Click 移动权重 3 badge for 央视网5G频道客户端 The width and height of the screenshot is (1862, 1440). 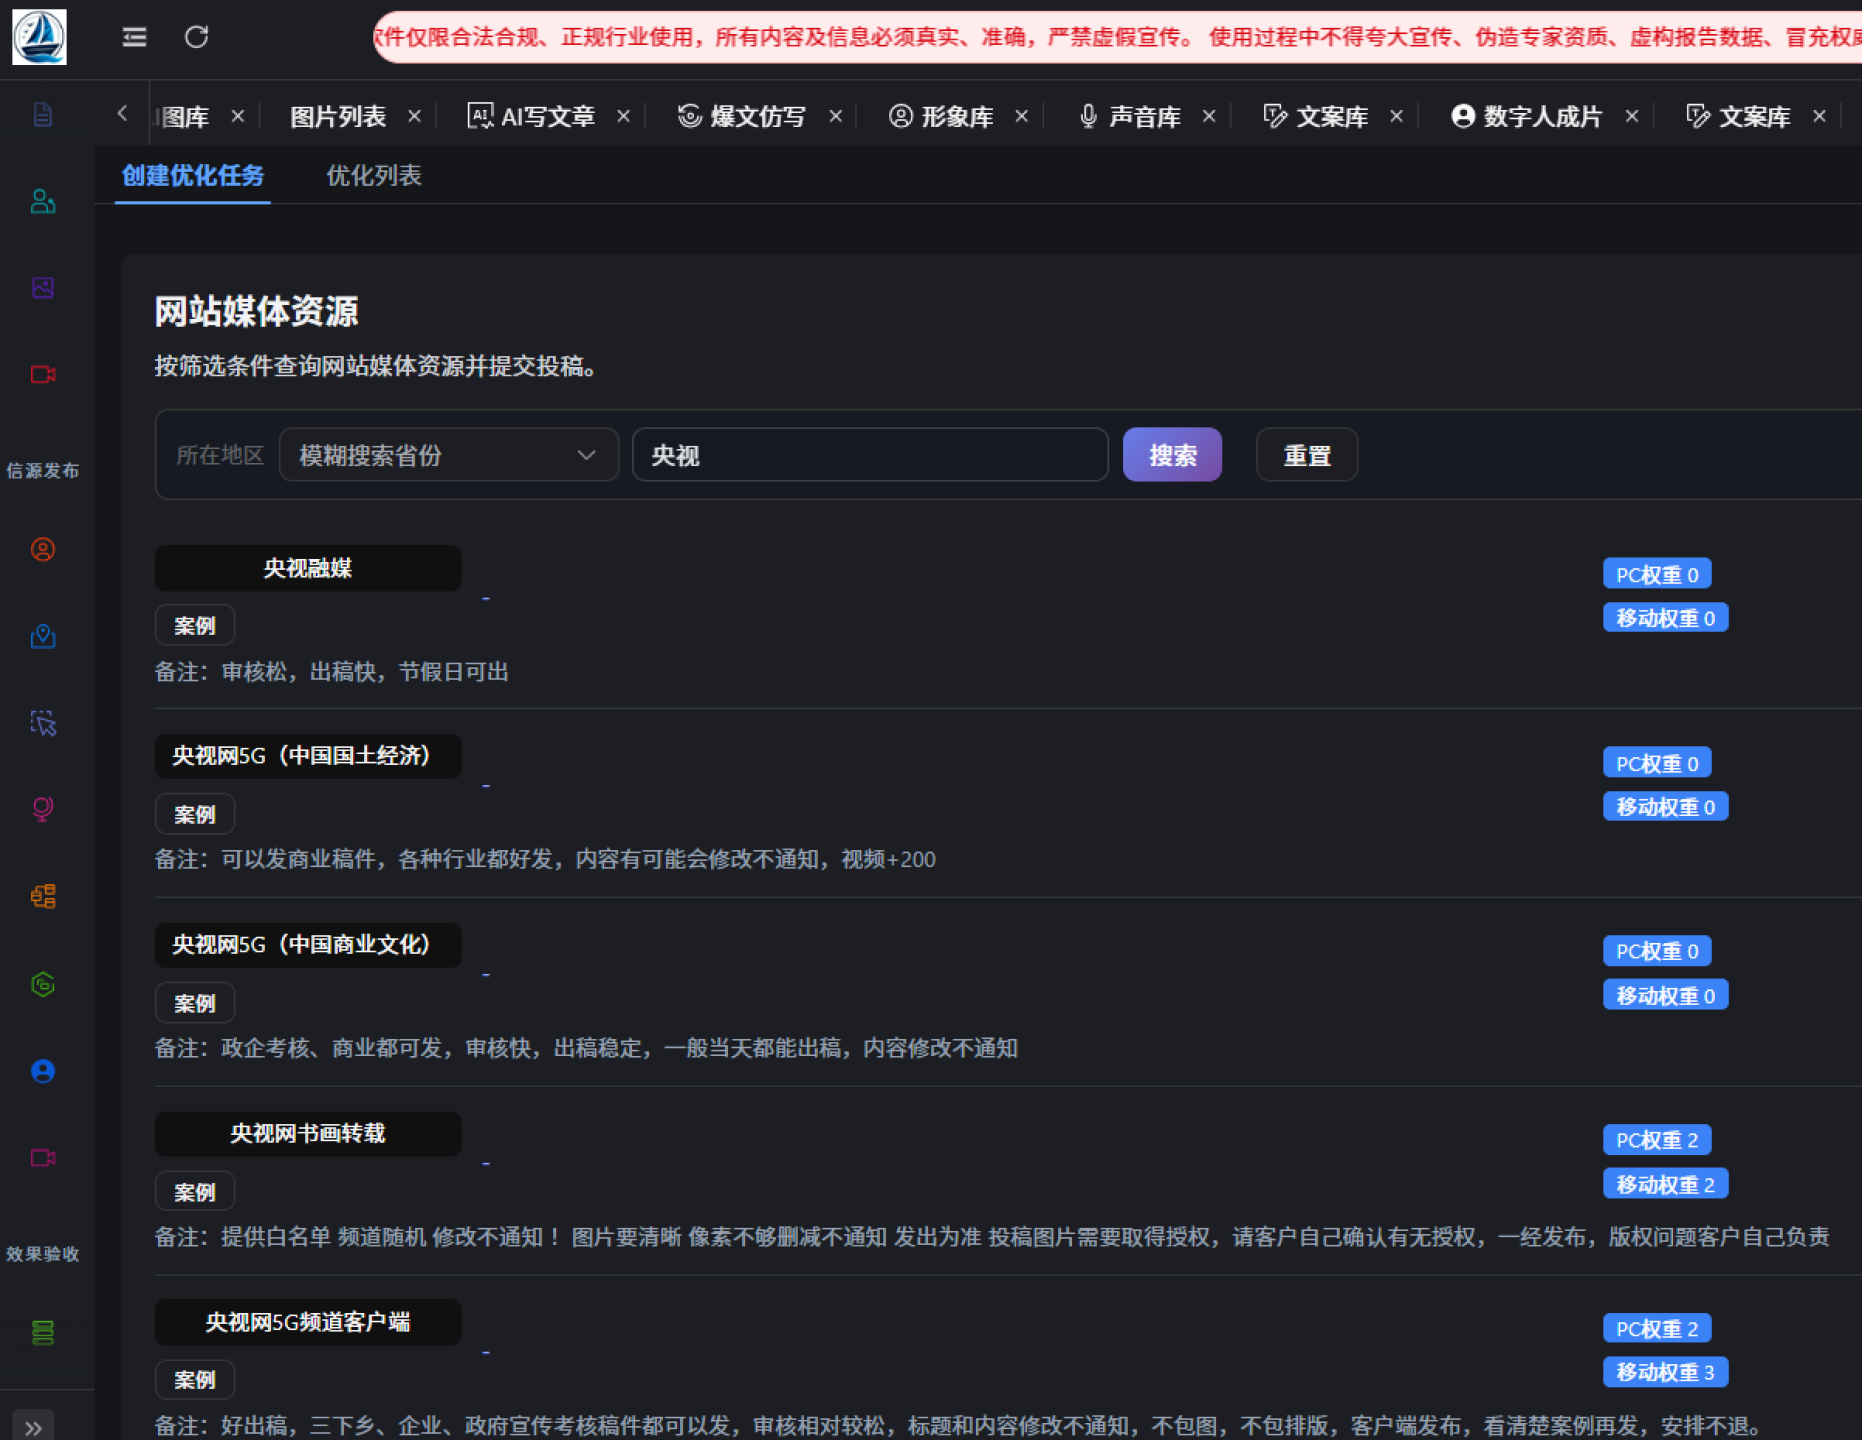coord(1665,1372)
